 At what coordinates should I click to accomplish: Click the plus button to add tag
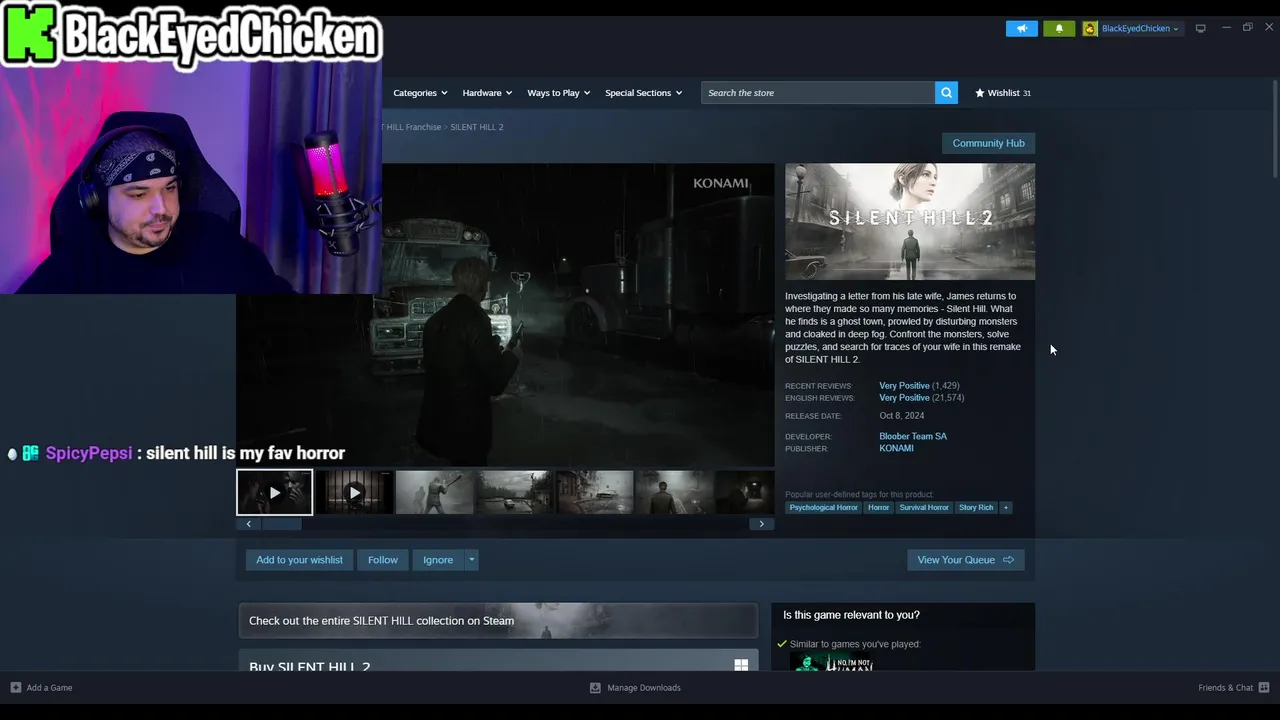(x=1006, y=507)
